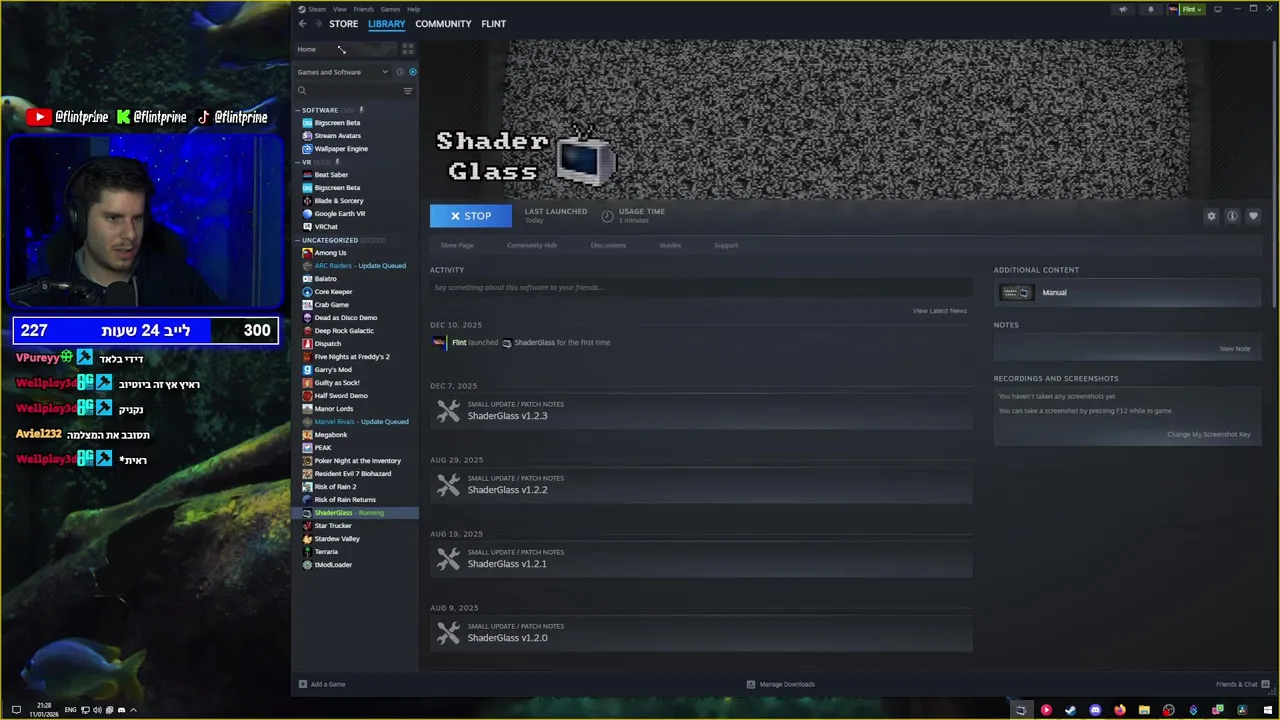Open ShaderGlass Store Page tab

(x=457, y=245)
